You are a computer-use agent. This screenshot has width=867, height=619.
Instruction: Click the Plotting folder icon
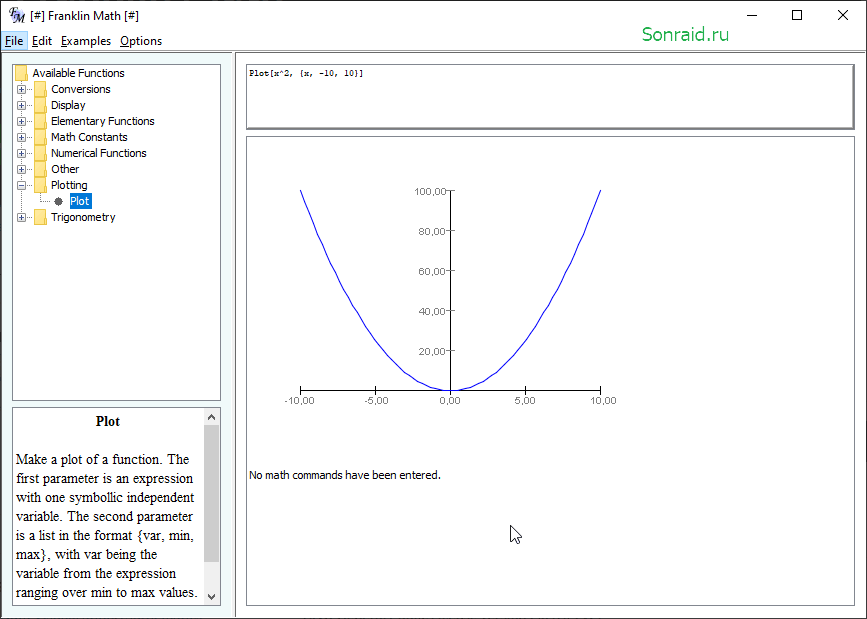point(40,185)
